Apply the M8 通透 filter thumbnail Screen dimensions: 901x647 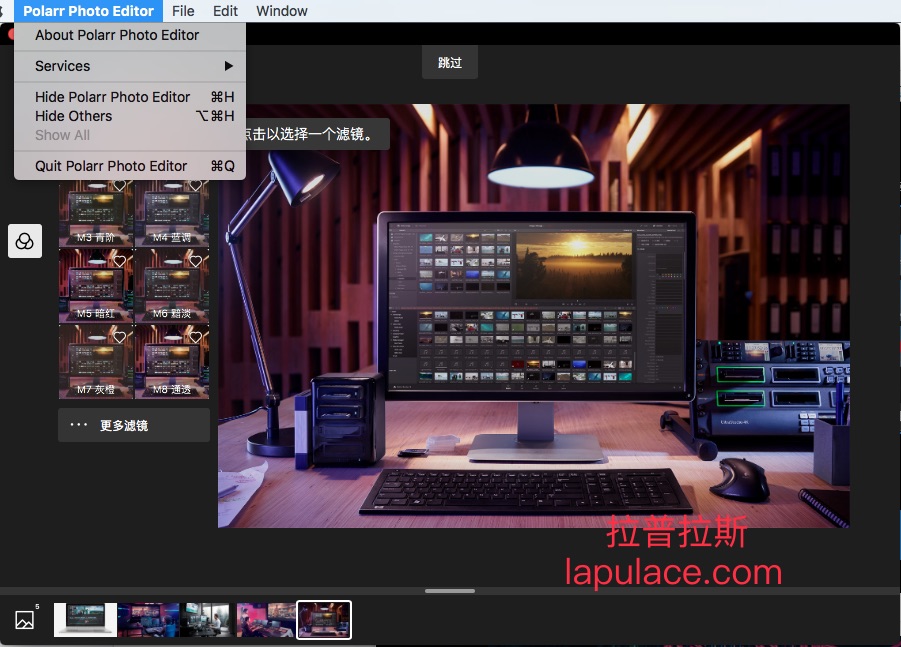pyautogui.click(x=172, y=361)
